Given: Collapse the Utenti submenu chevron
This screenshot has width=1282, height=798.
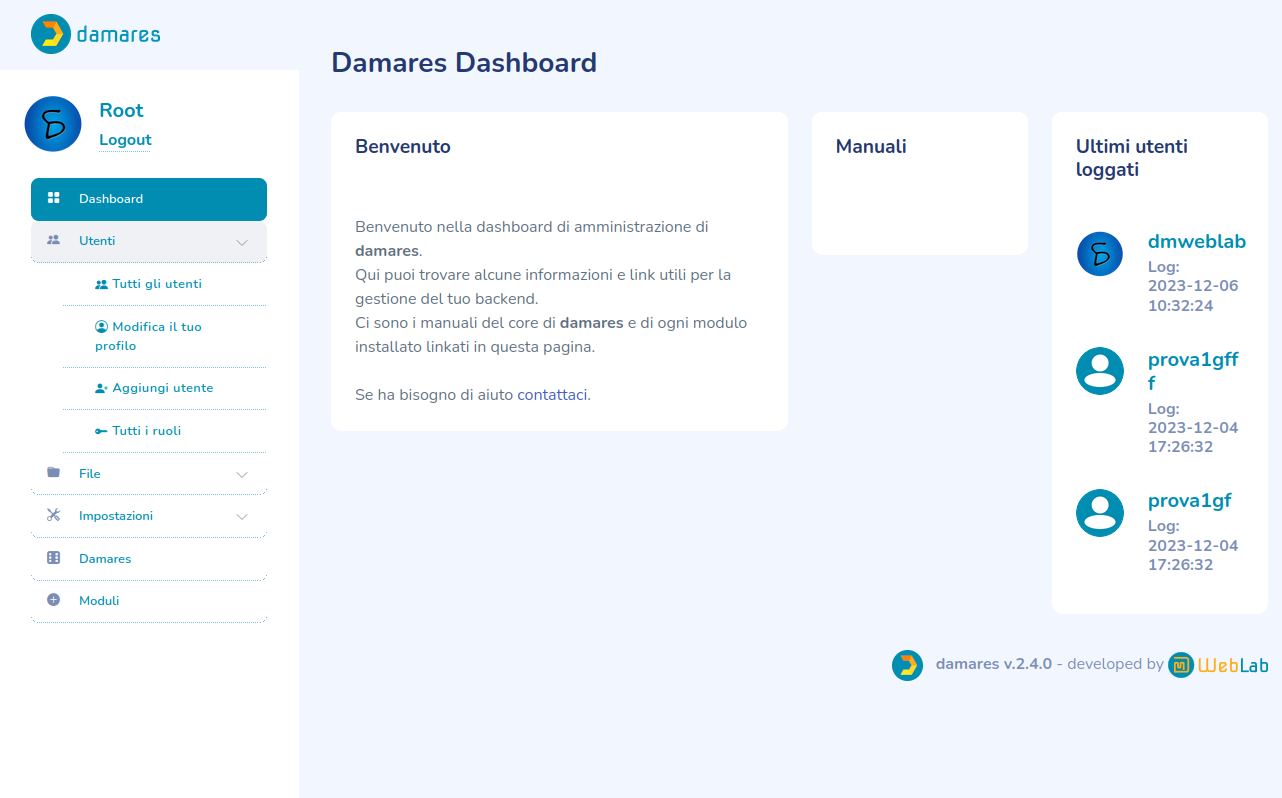Looking at the screenshot, I should (x=242, y=242).
